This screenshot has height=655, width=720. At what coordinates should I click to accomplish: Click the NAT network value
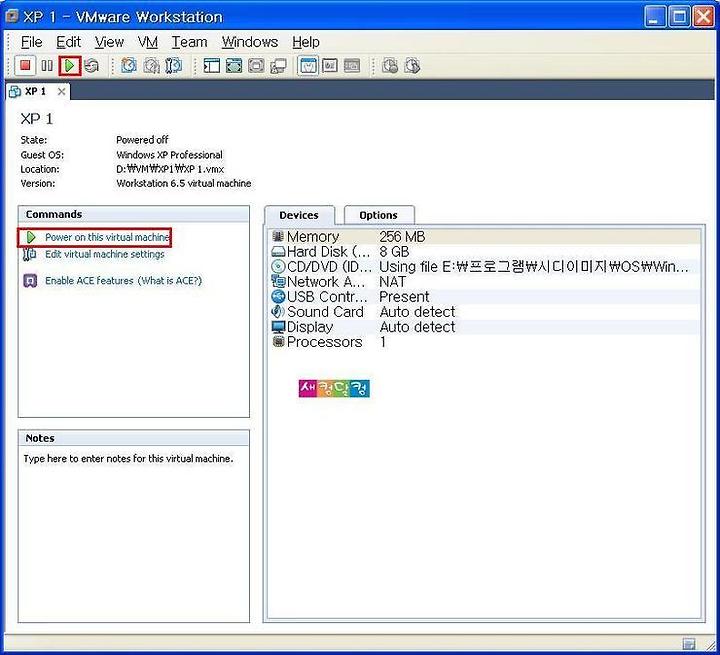(393, 282)
